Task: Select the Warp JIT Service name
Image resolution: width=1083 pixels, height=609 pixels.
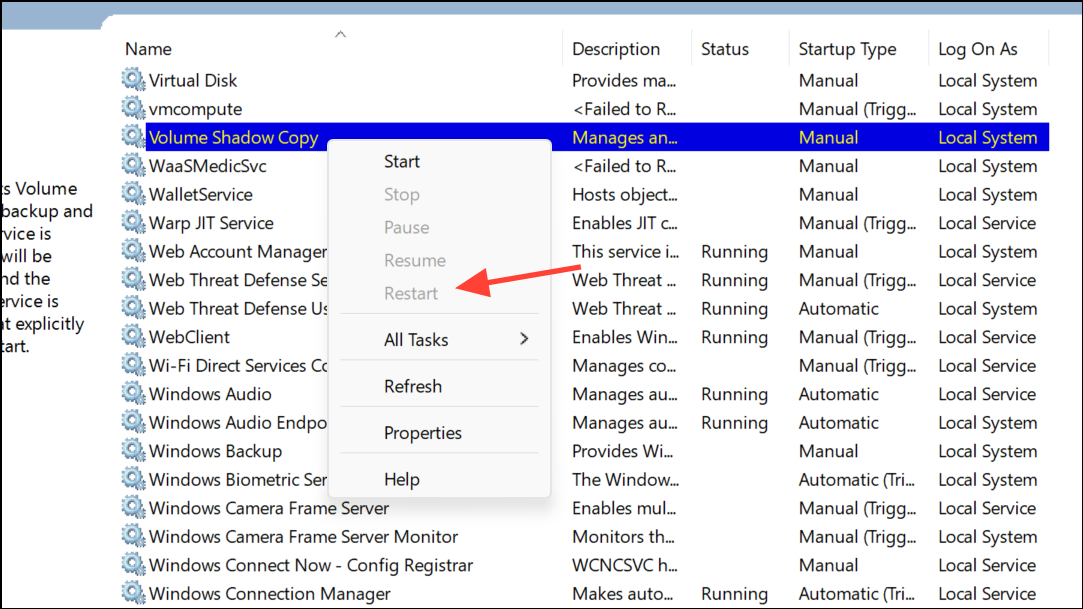Action: (x=211, y=223)
